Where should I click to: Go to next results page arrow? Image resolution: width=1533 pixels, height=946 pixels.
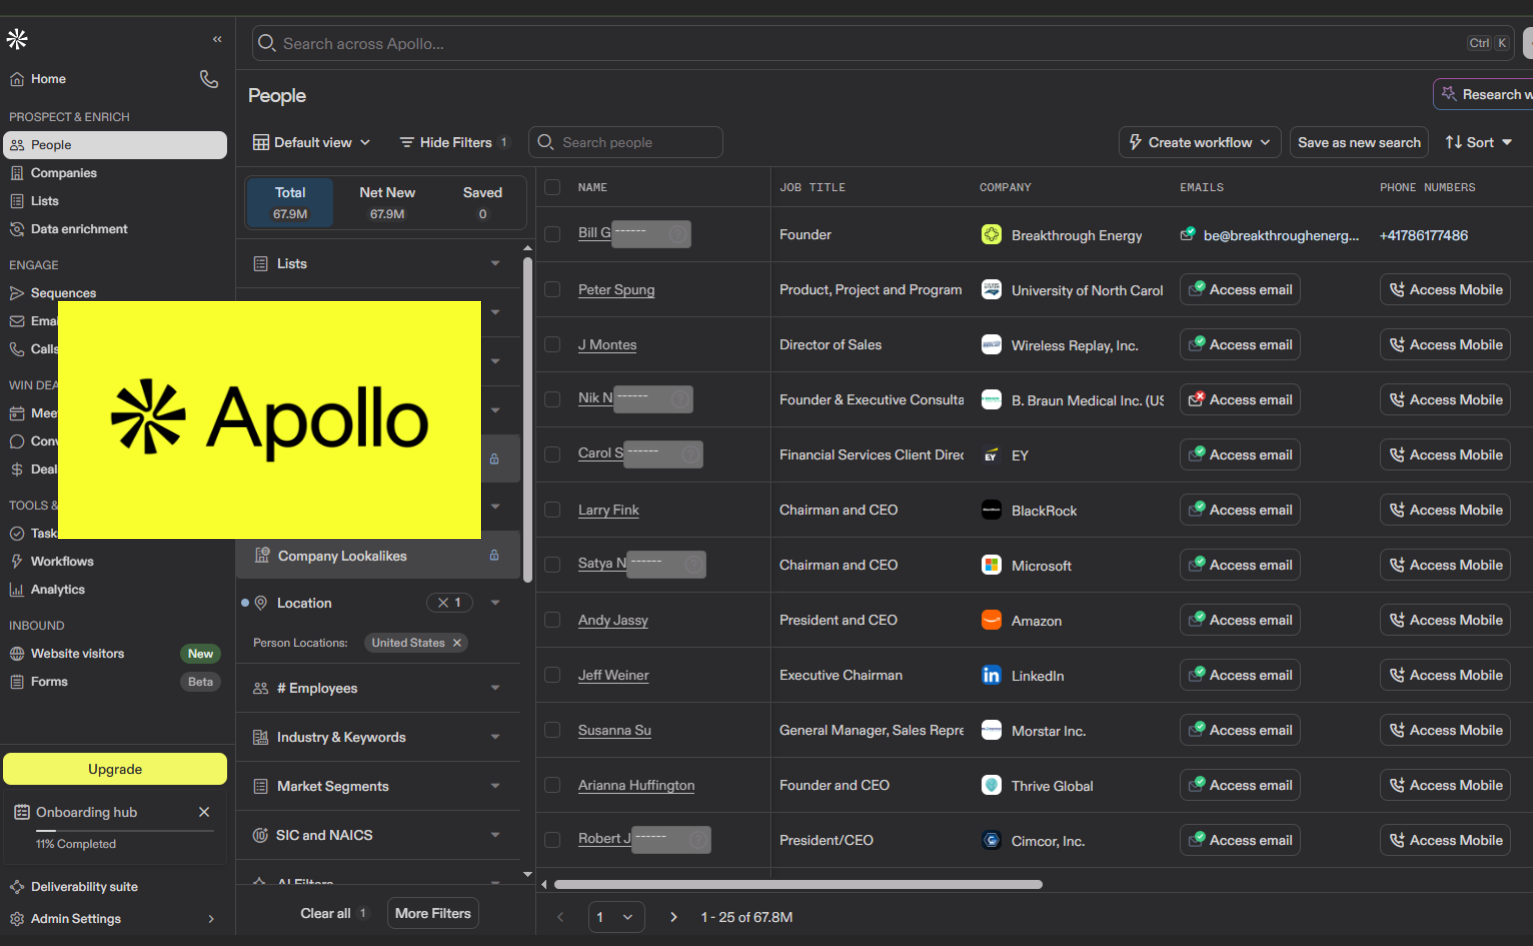point(674,917)
